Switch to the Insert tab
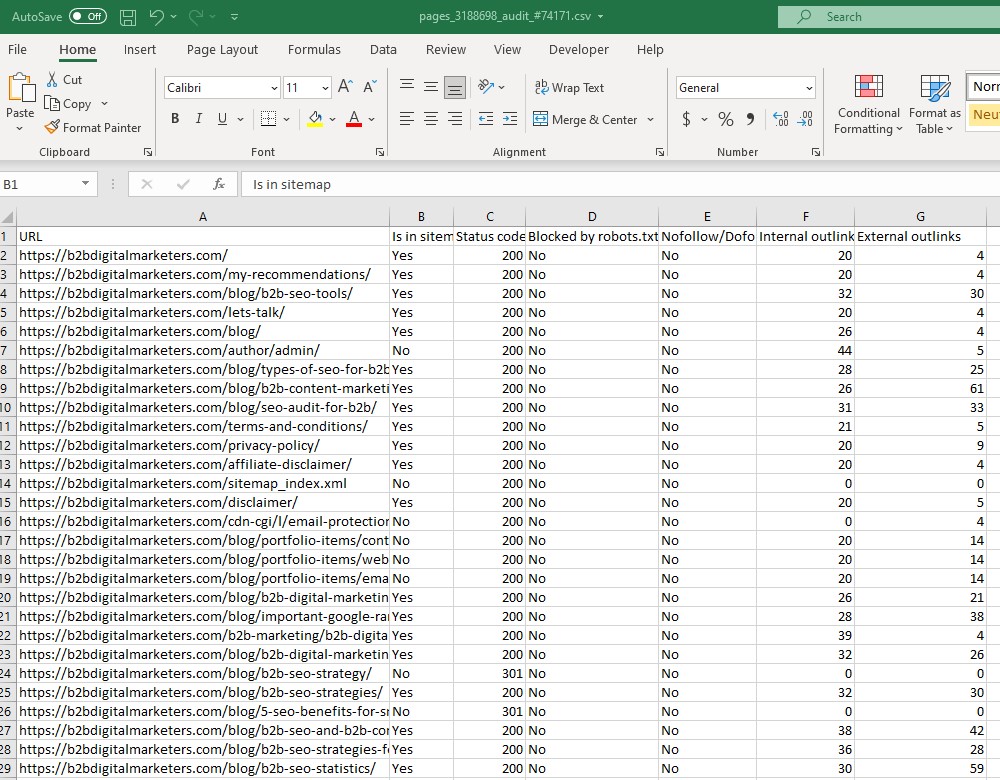1000x780 pixels. click(140, 49)
